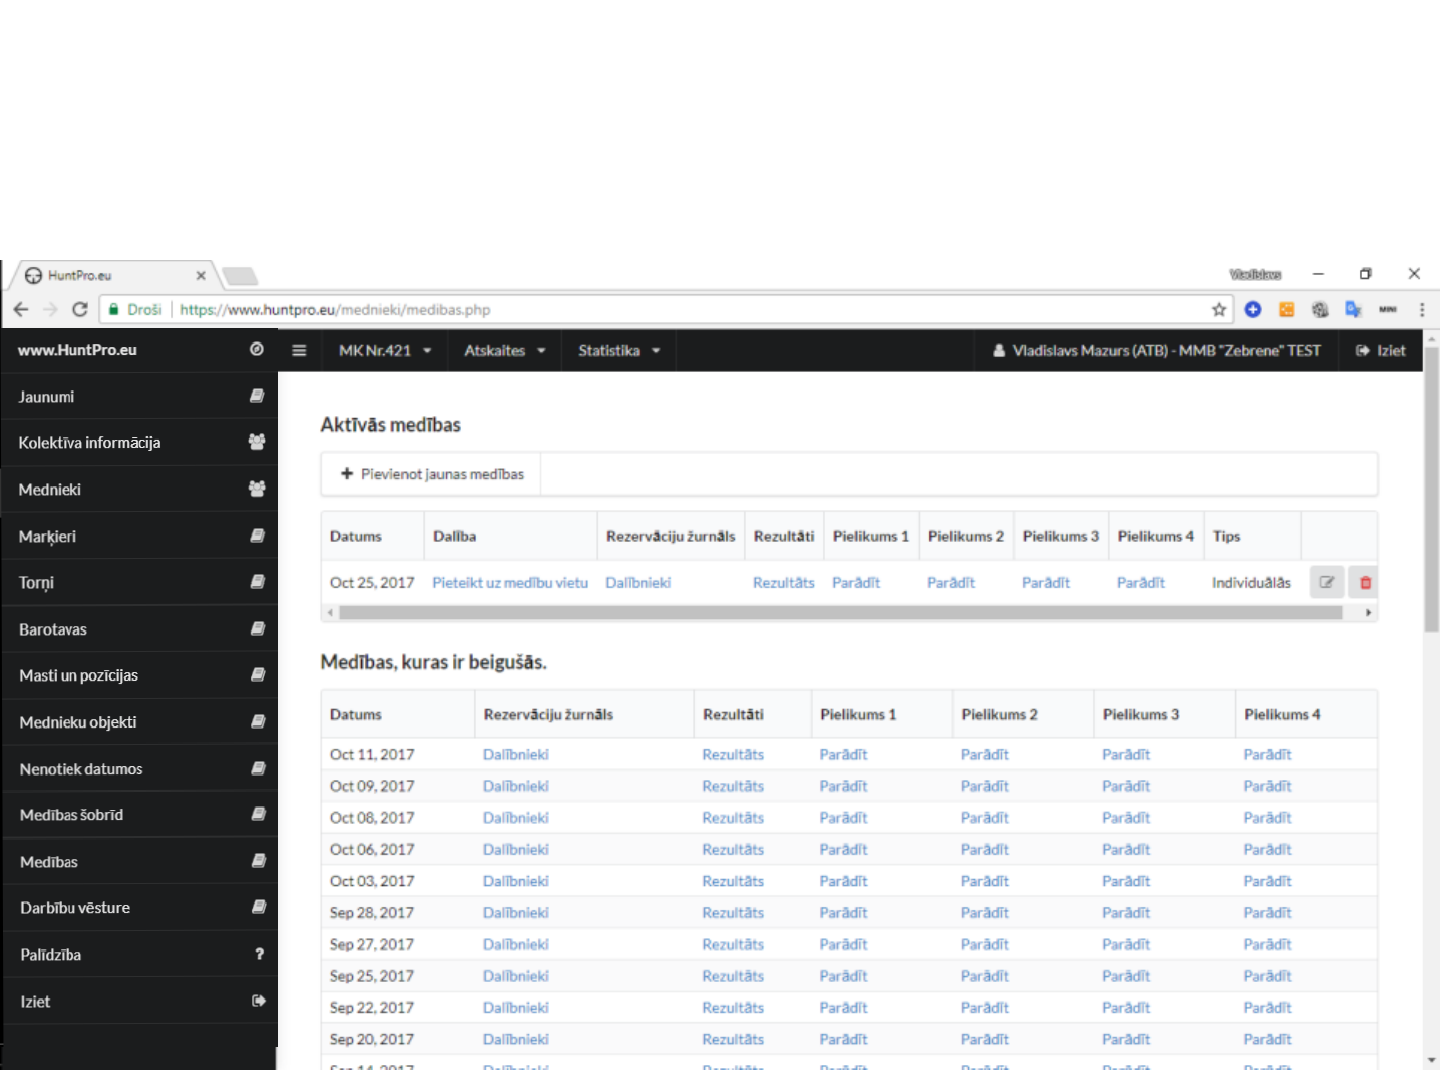Click the edit icon for Oct 25 hunt
The image size is (1440, 1080).
[1327, 582]
